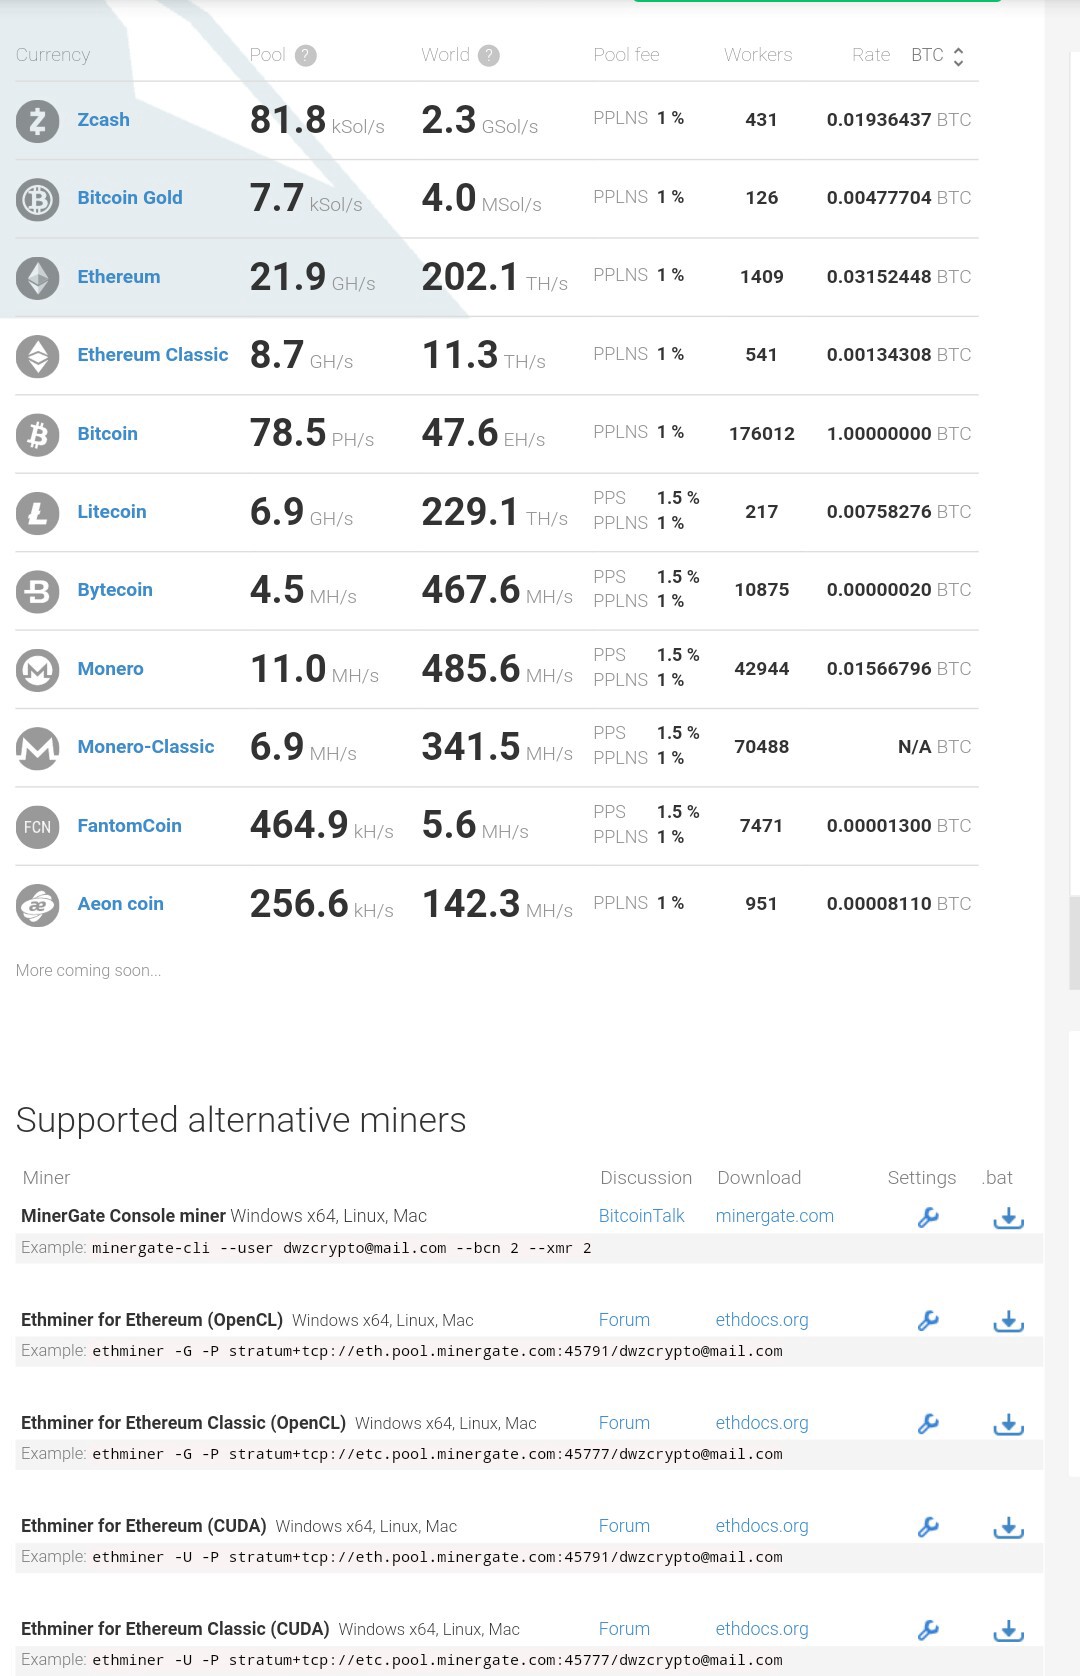1080x1676 pixels.
Task: Open Pool column help question mark
Action: [x=307, y=56]
